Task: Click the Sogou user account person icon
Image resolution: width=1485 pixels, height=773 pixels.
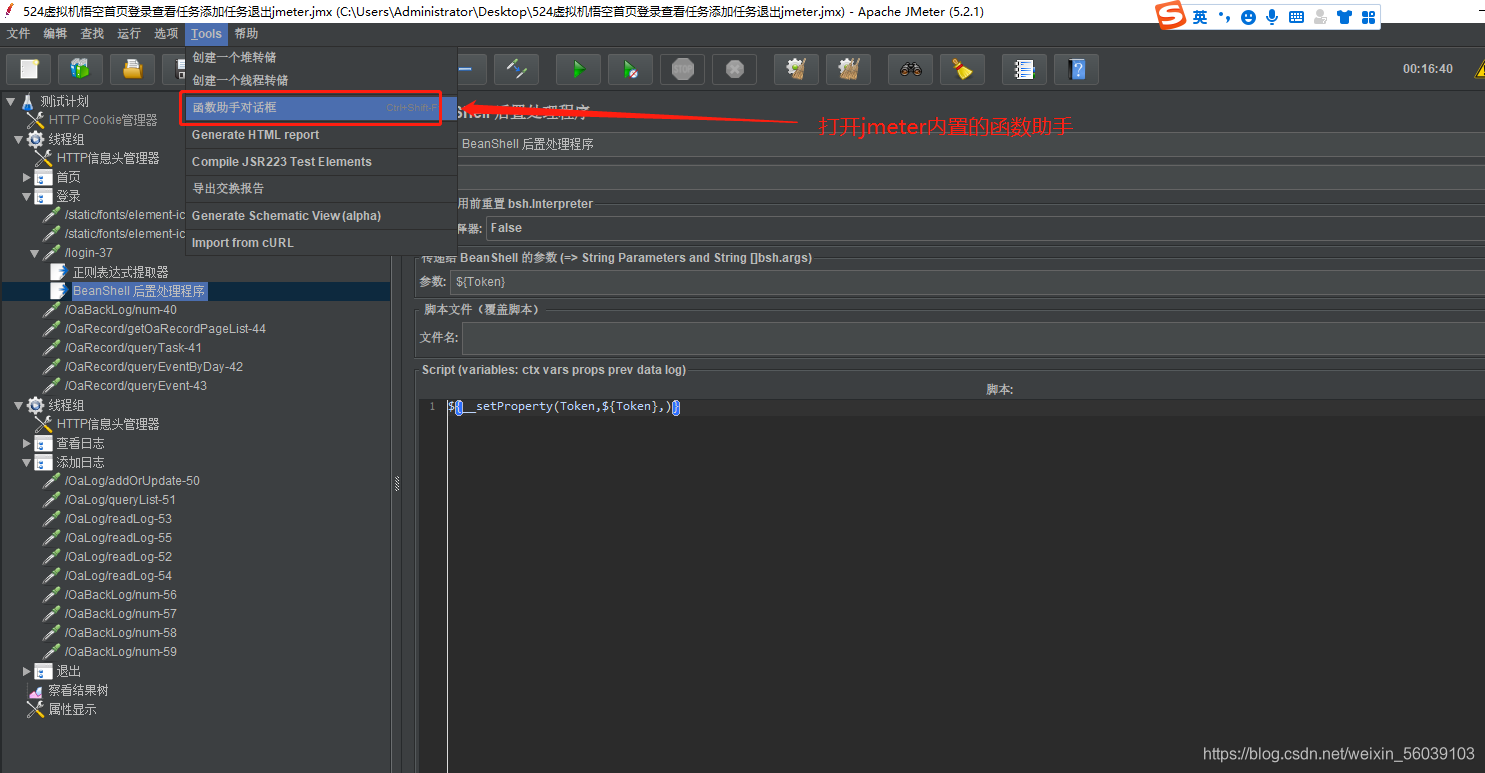Action: pyautogui.click(x=1320, y=17)
